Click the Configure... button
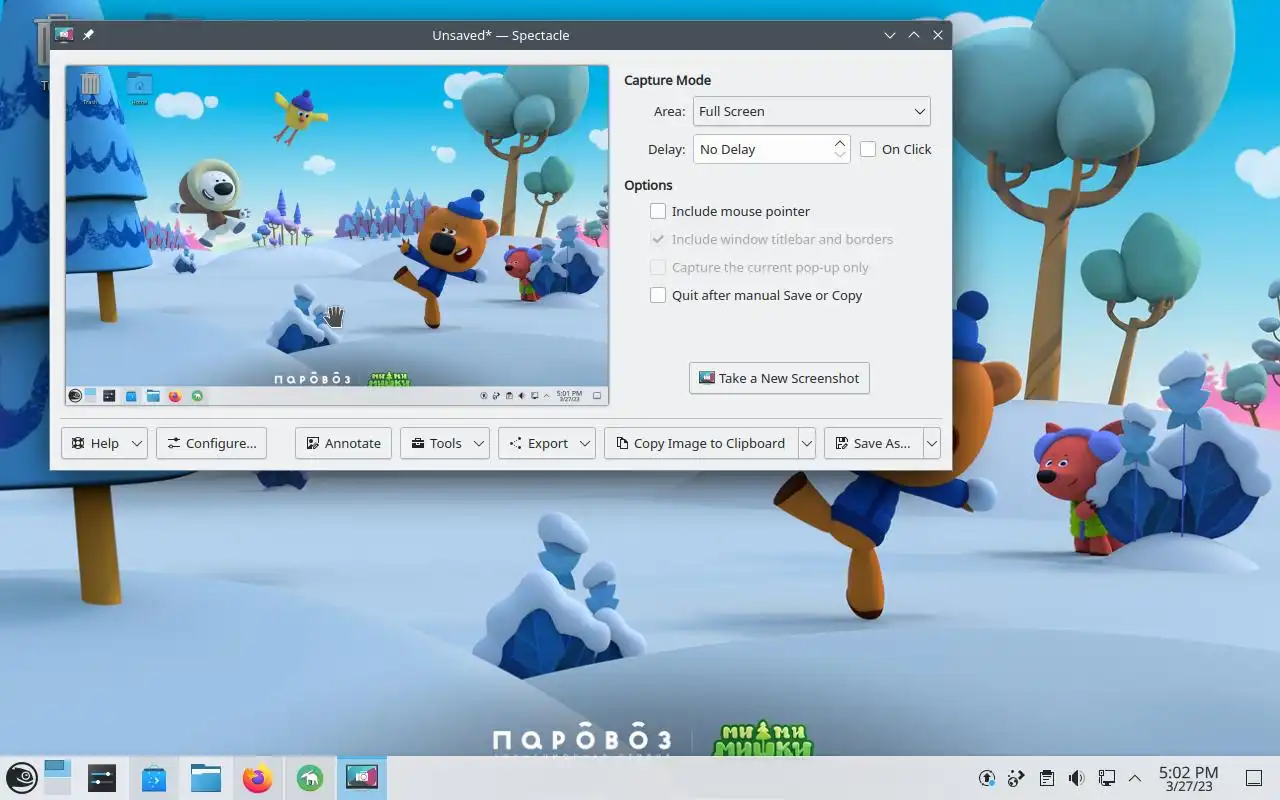Viewport: 1280px width, 800px height. tap(211, 443)
